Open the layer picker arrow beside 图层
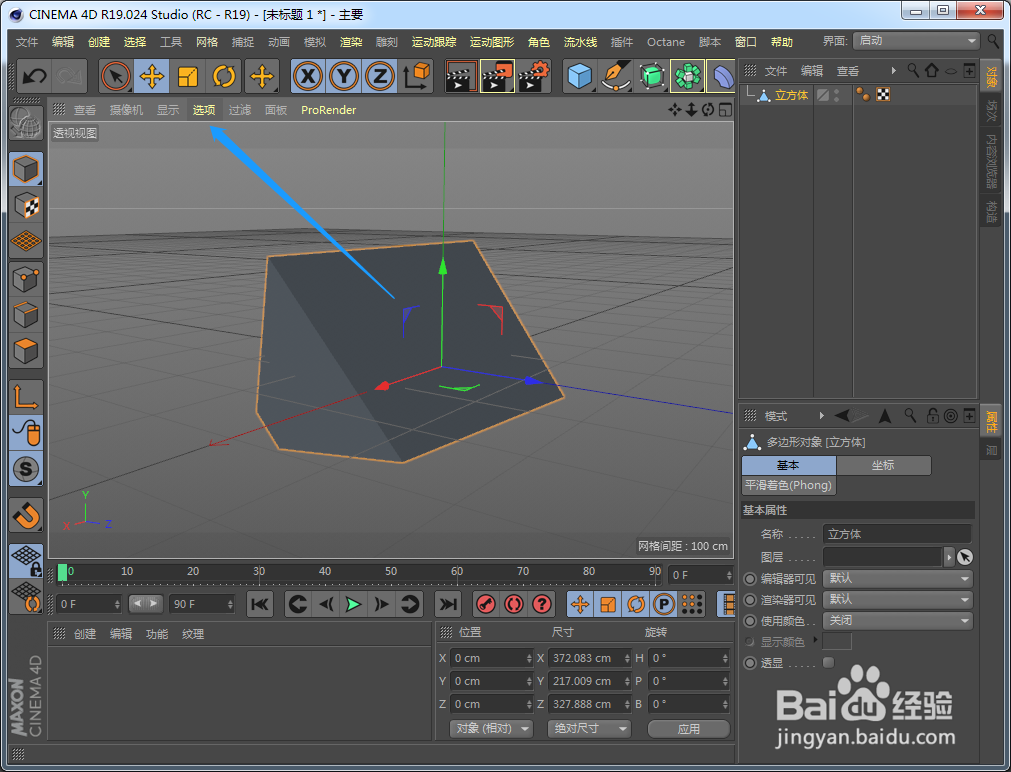The image size is (1011, 772). pyautogui.click(x=948, y=557)
